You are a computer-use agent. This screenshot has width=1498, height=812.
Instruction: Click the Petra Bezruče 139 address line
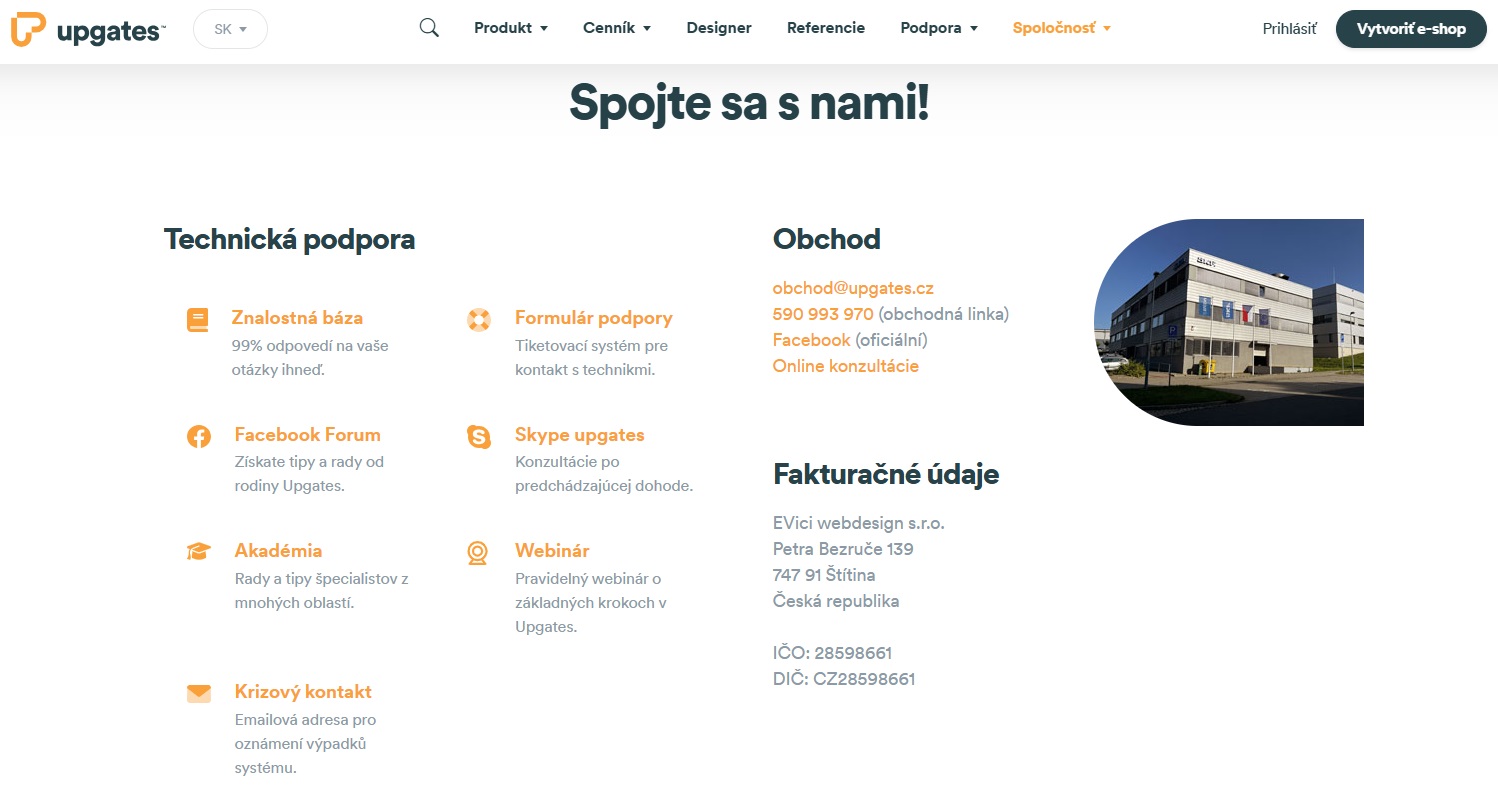click(x=843, y=549)
